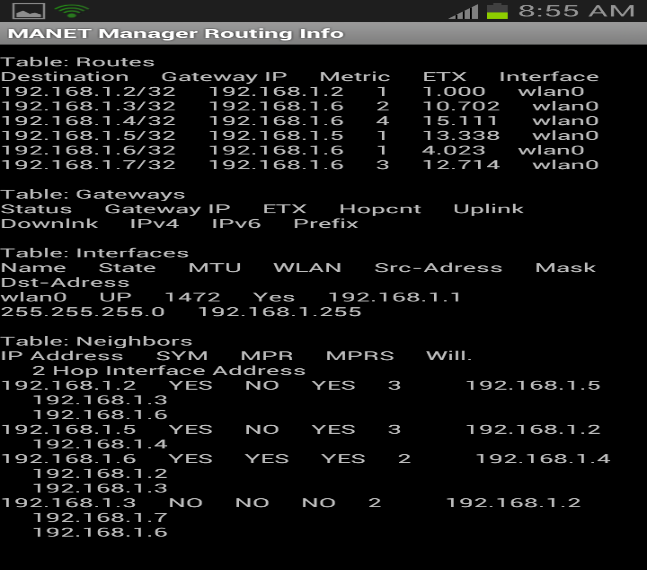This screenshot has width=647, height=570.
Task: Click the netmask 255.255.255.0
Action: click(x=83, y=312)
